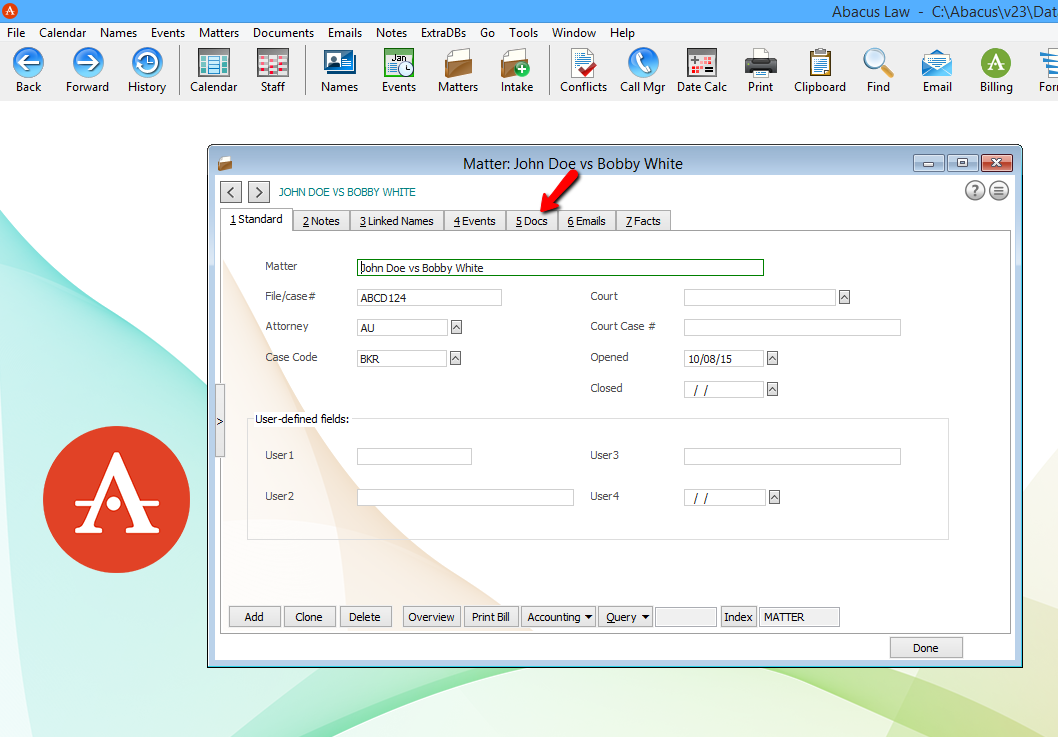Open the Names toolbar icon
1058x737 pixels.
[339, 63]
